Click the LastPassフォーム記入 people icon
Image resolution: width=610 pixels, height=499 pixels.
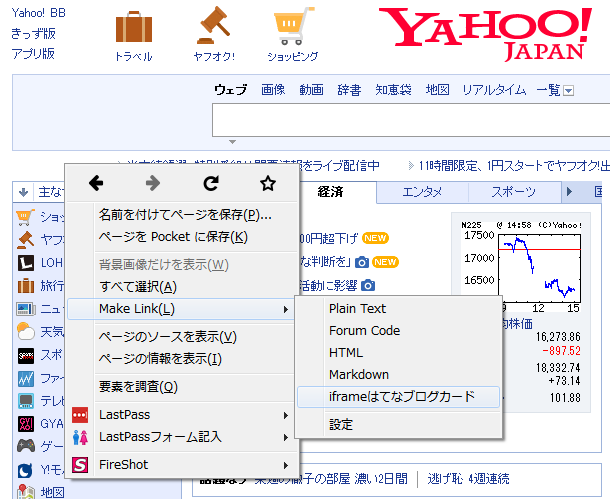pos(80,437)
